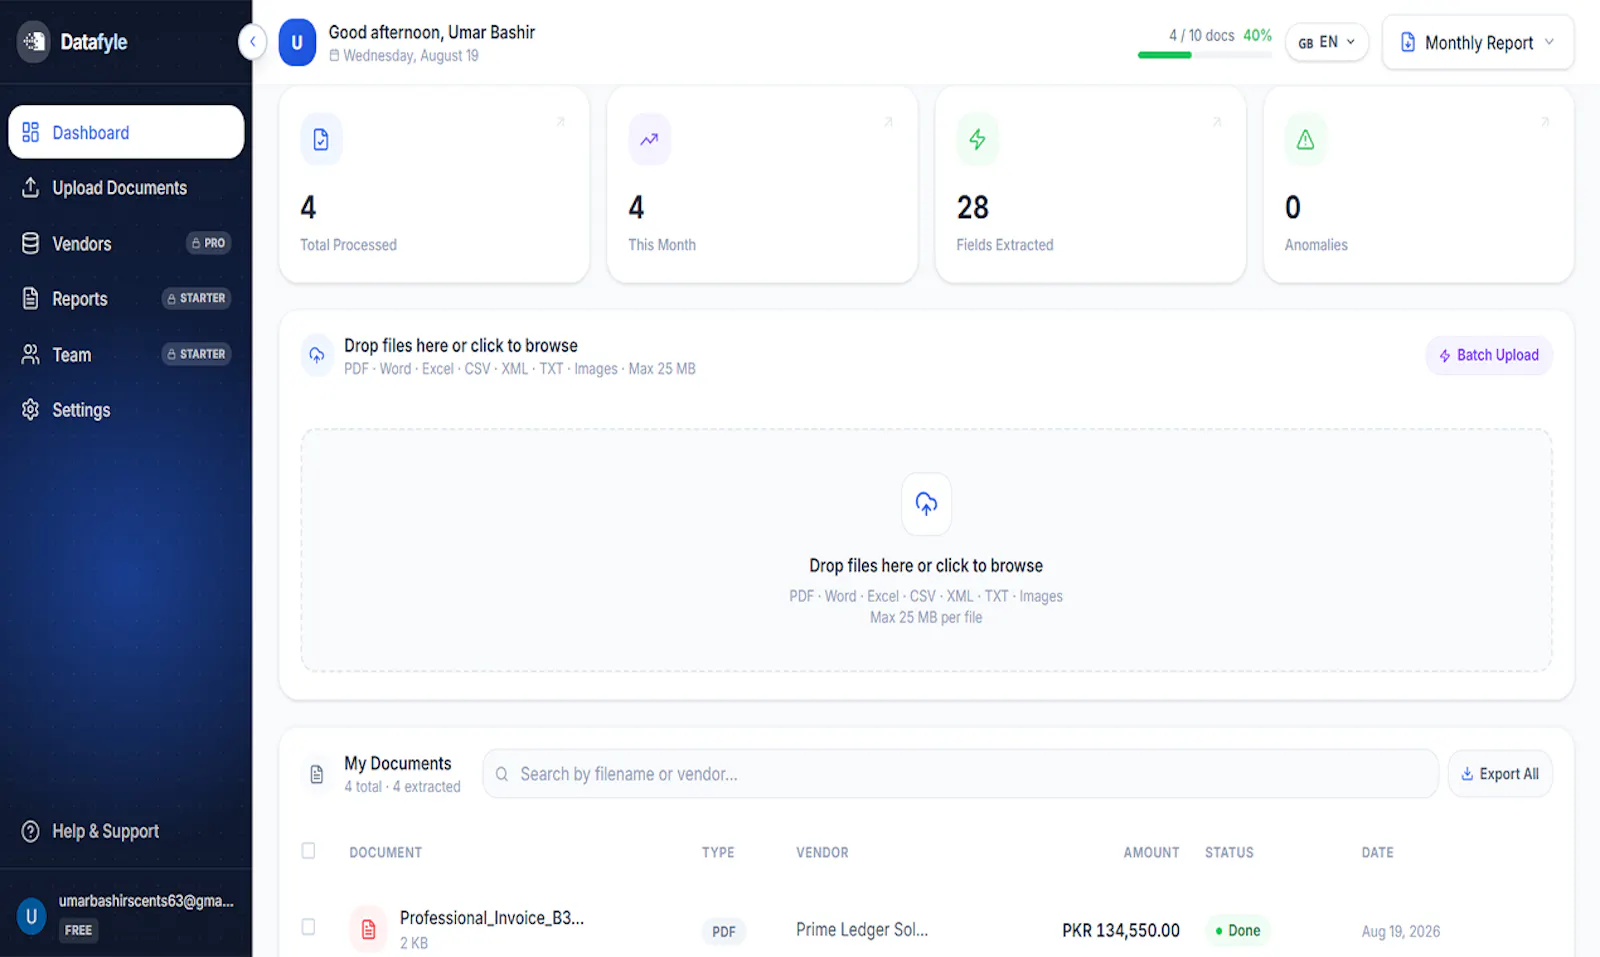
Task: Click 'Drop files here or click to browse' in drop zone
Action: (926, 566)
